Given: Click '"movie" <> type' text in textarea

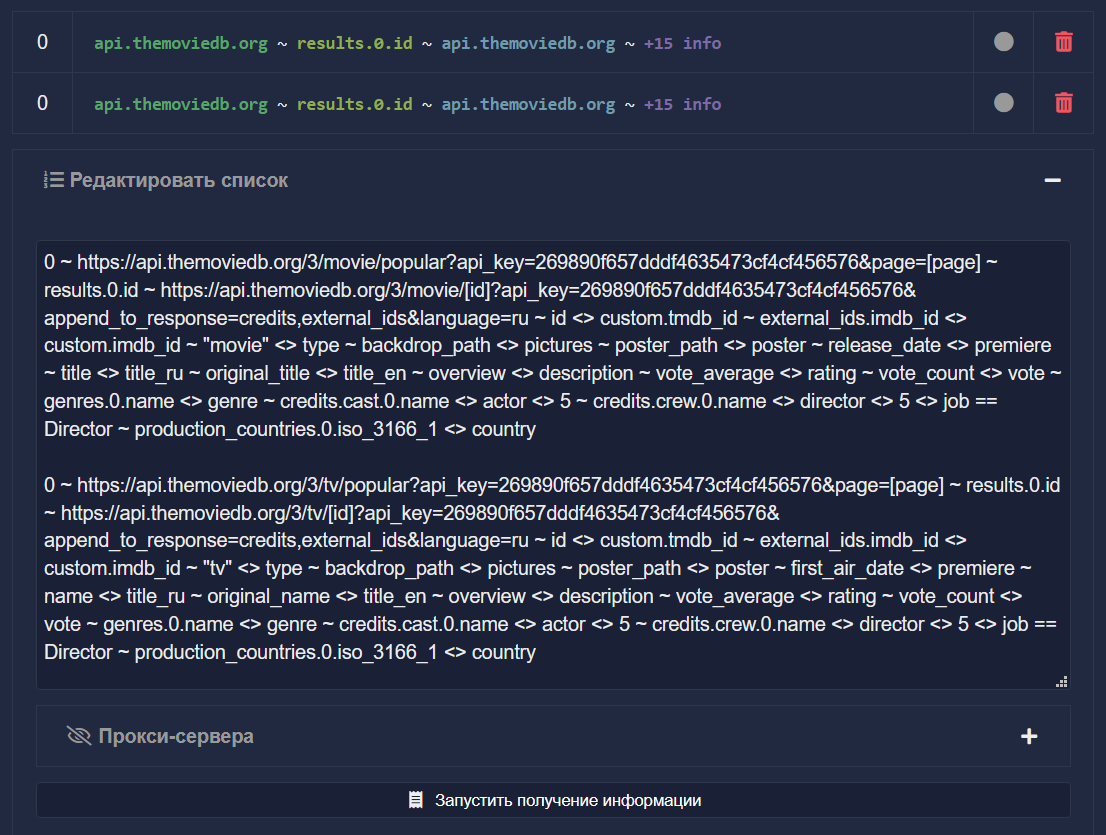Looking at the screenshot, I should pyautogui.click(x=271, y=346).
